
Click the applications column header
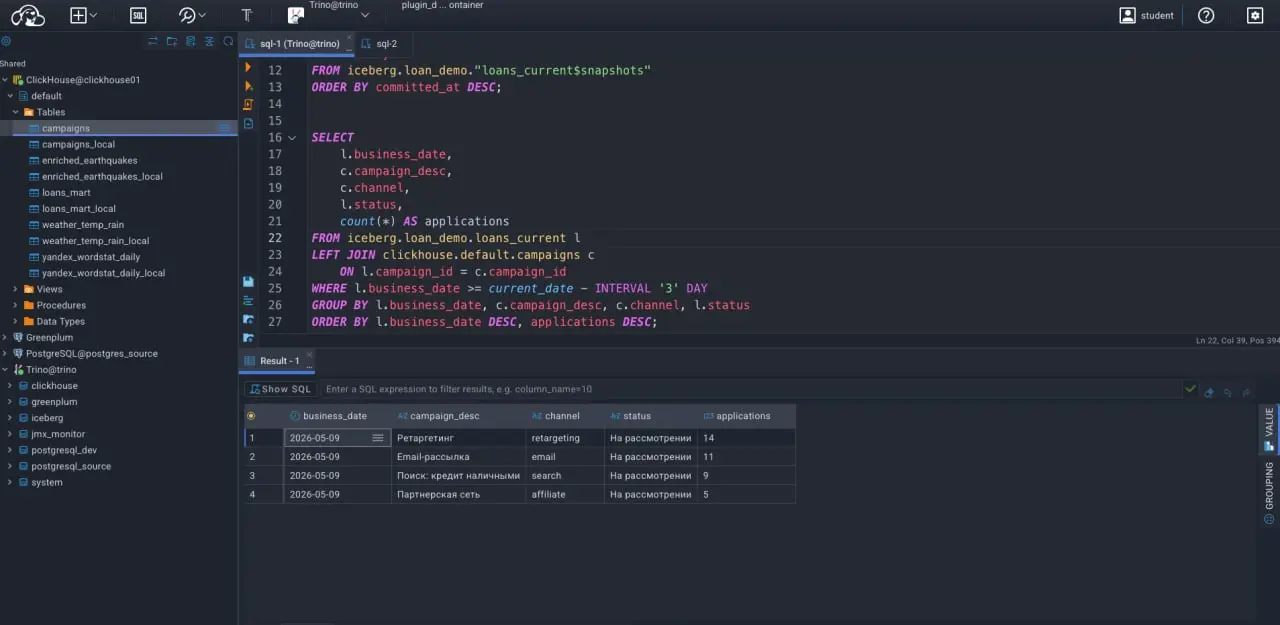pyautogui.click(x=744, y=416)
